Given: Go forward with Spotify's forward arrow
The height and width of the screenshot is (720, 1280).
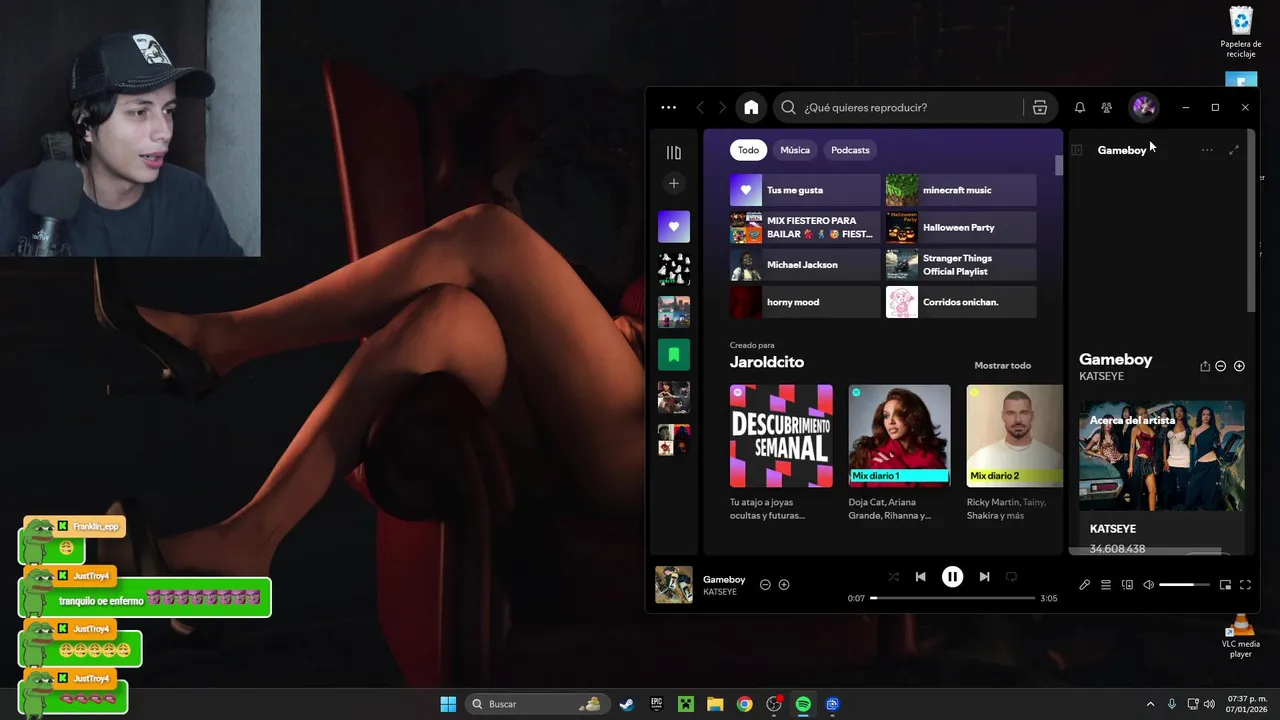Looking at the screenshot, I should coord(722,107).
